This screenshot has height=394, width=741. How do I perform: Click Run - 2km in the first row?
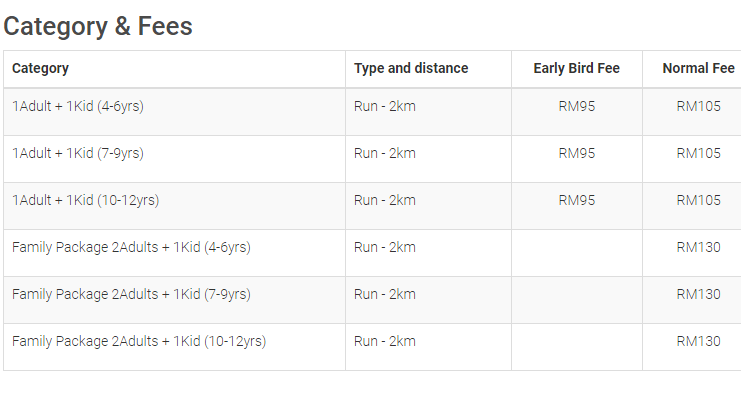385,106
